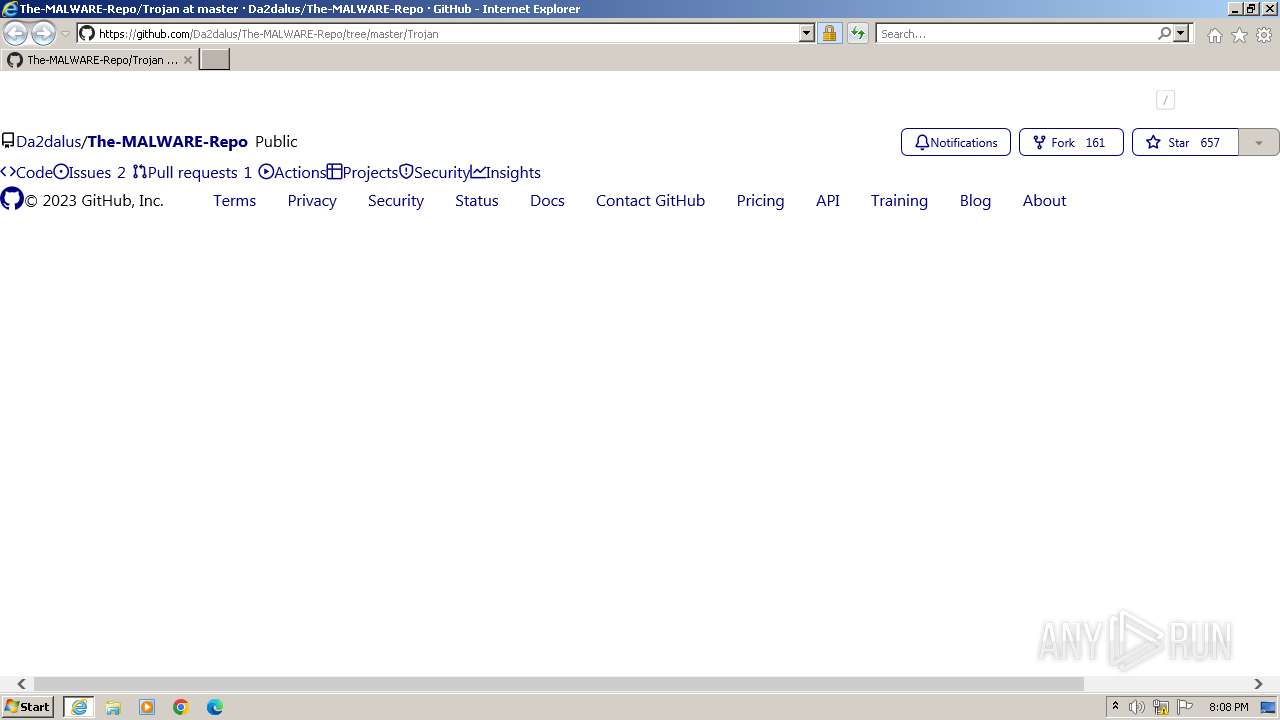Click the slash search shortcut box
Viewport: 1280px width, 720px height.
point(1165,99)
